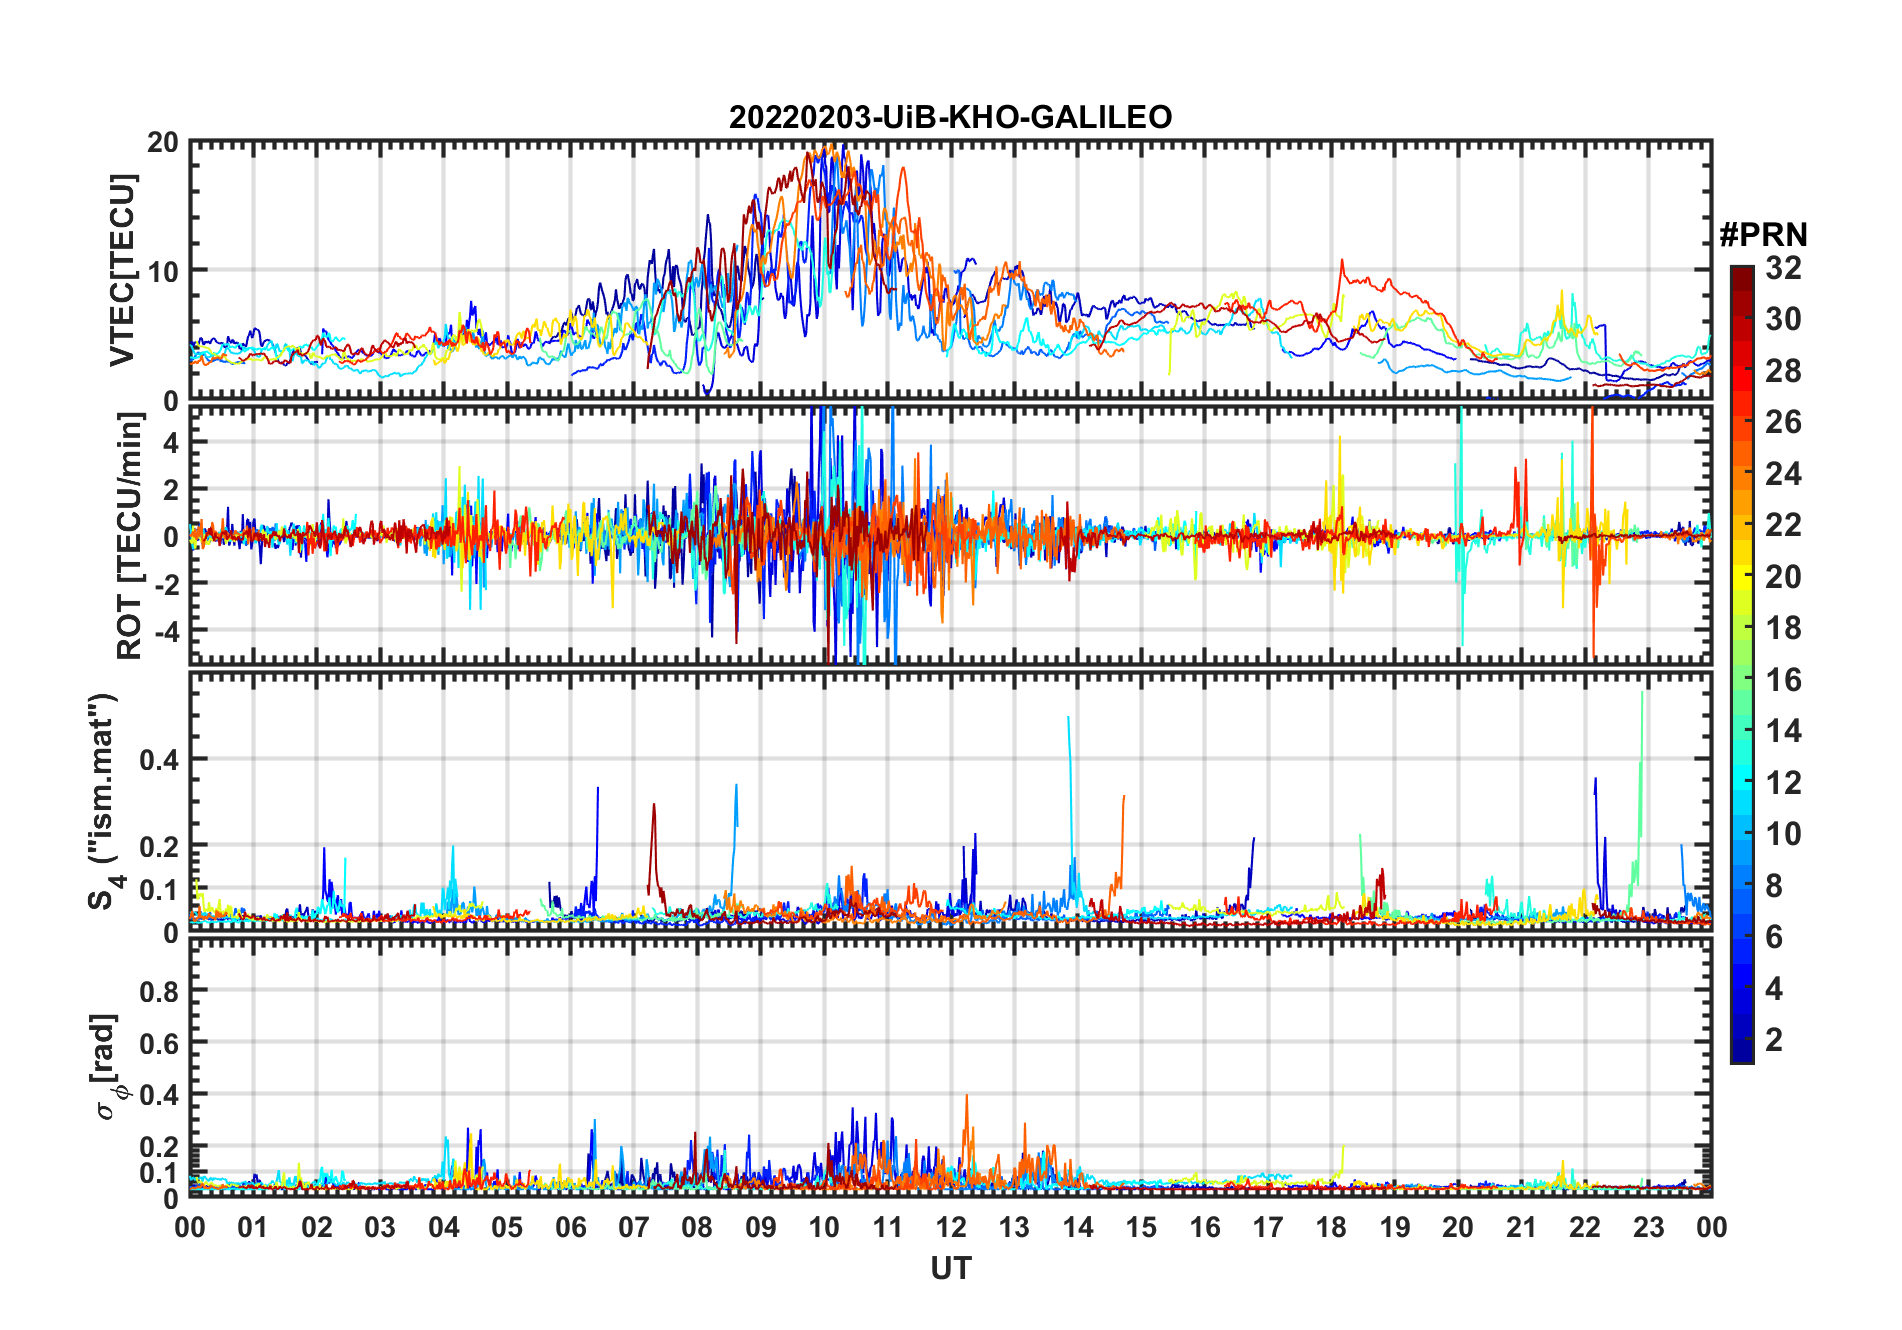Click the σφ[rad] y-axis label

click(x=108, y=1067)
